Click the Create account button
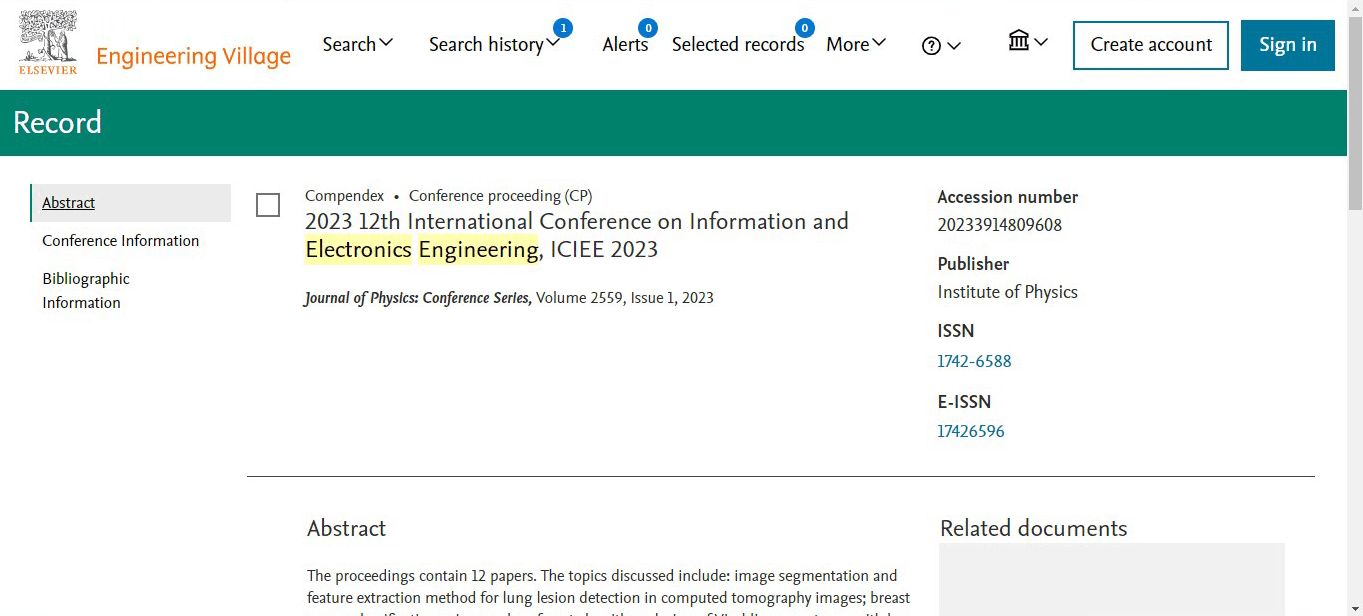 coord(1151,45)
